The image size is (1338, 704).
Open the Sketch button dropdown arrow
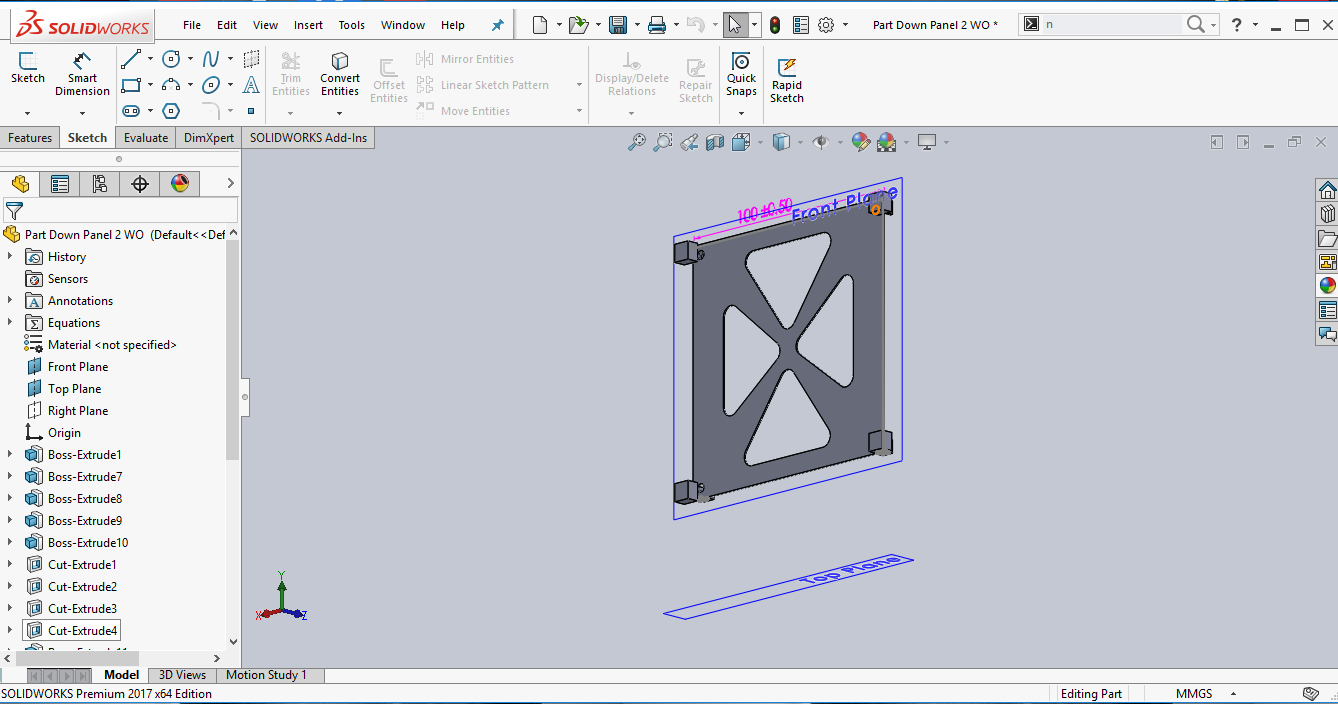(x=27, y=113)
